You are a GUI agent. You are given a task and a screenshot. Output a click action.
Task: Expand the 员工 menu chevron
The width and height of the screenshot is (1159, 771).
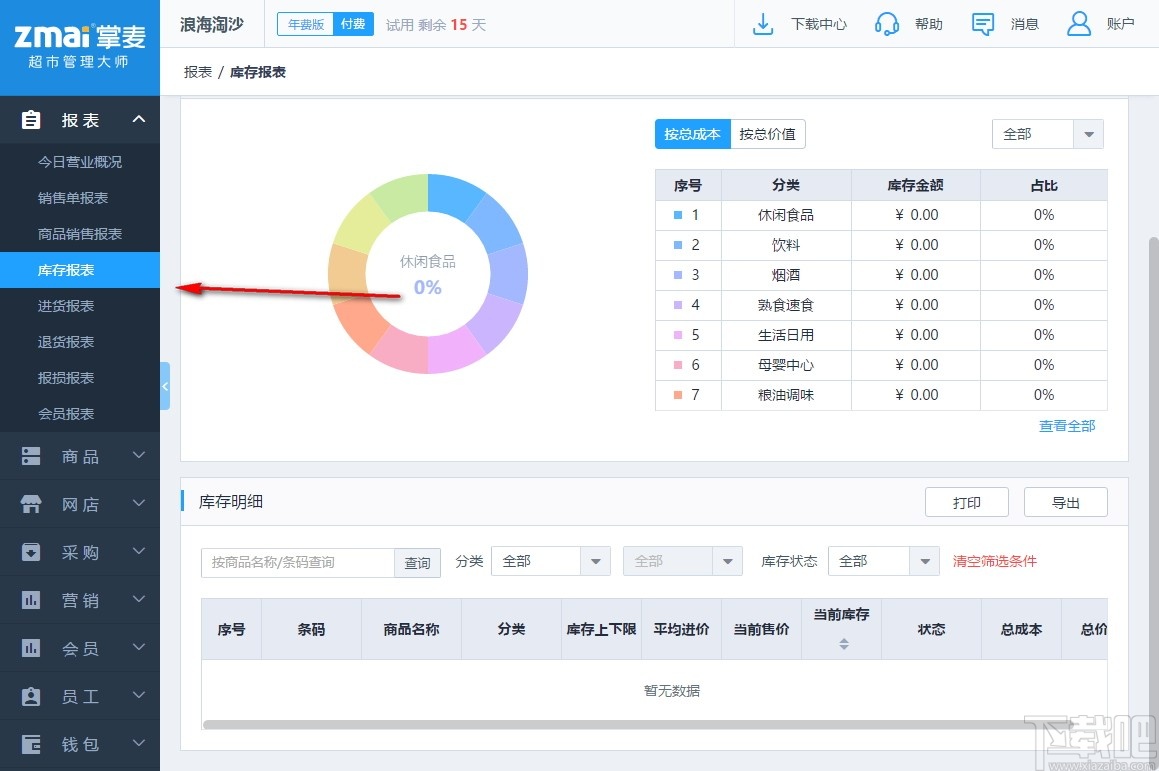click(x=139, y=696)
